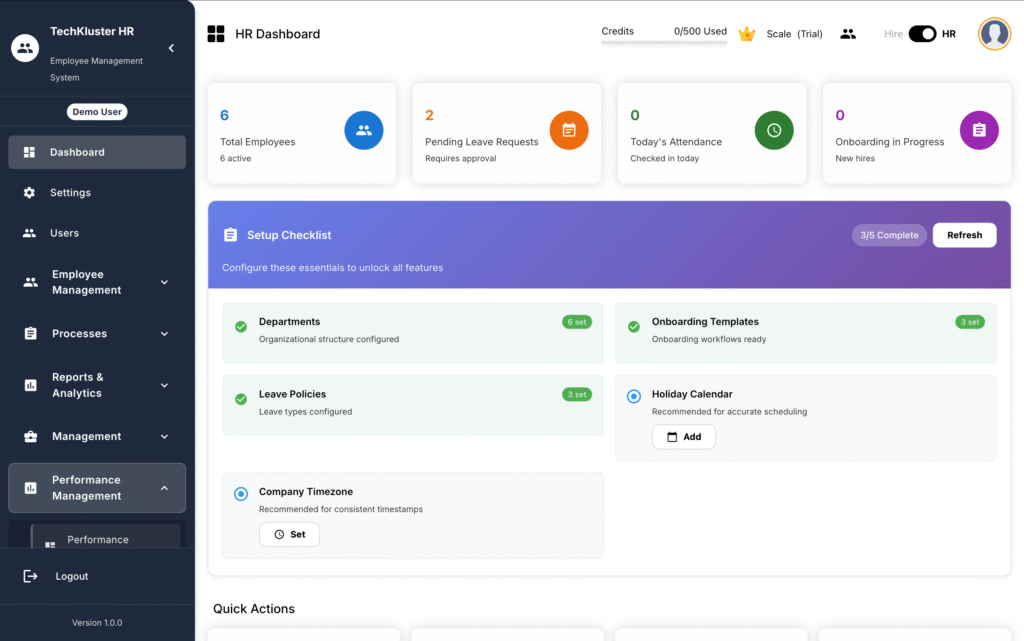The height and width of the screenshot is (641, 1024).
Task: Toggle the Hire/HR mode switch
Action: pos(922,34)
